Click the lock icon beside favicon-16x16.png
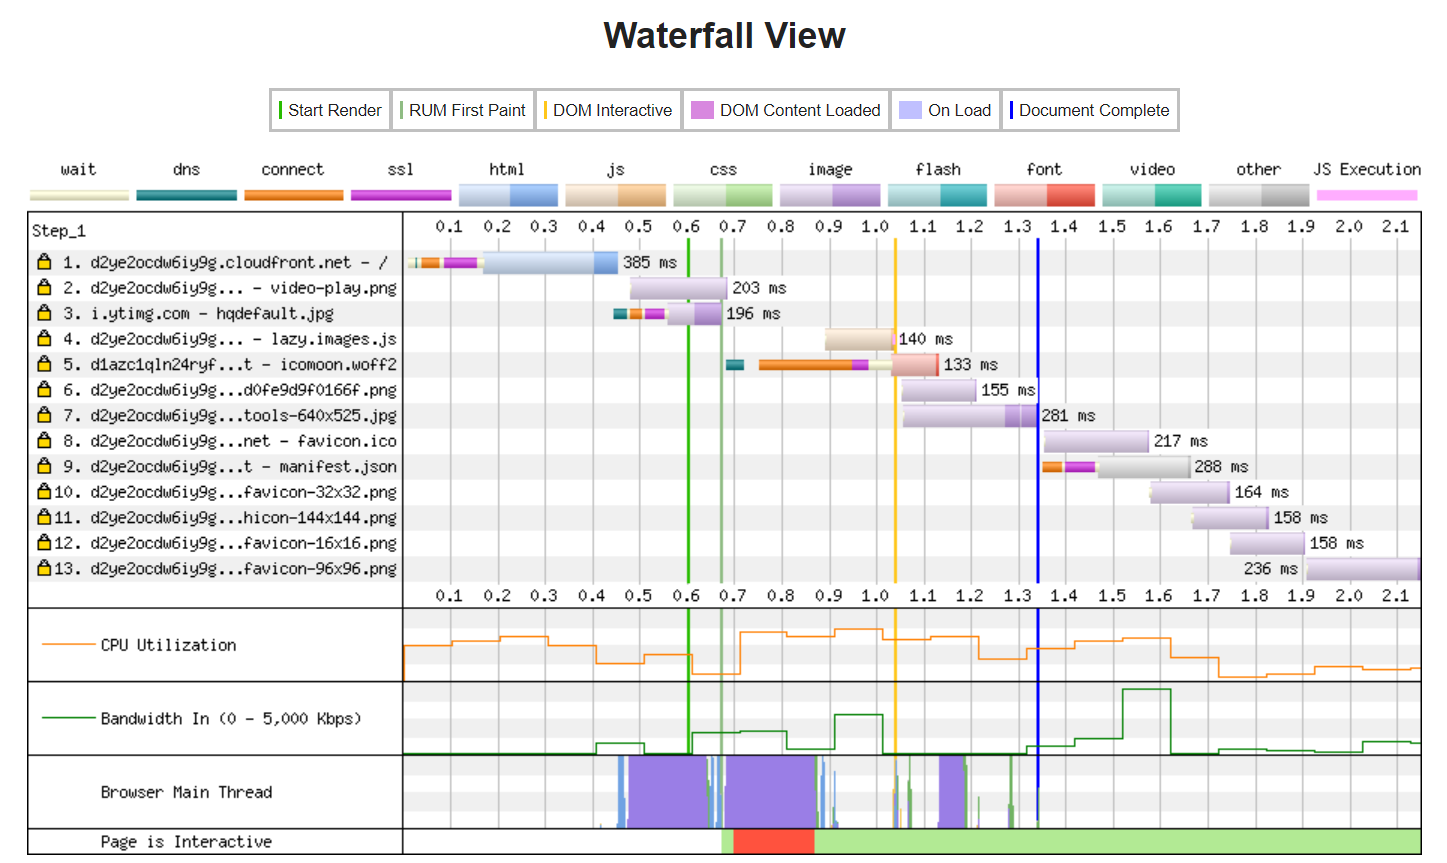The image size is (1447, 863). (44, 543)
